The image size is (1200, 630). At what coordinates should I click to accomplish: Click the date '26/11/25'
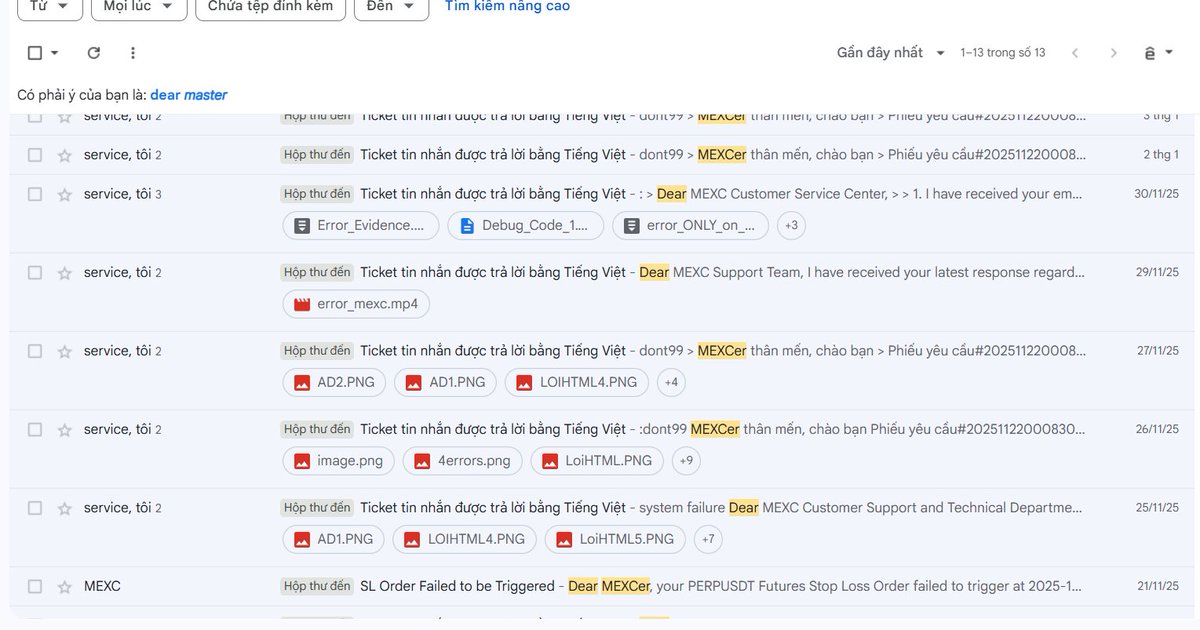(x=1157, y=430)
